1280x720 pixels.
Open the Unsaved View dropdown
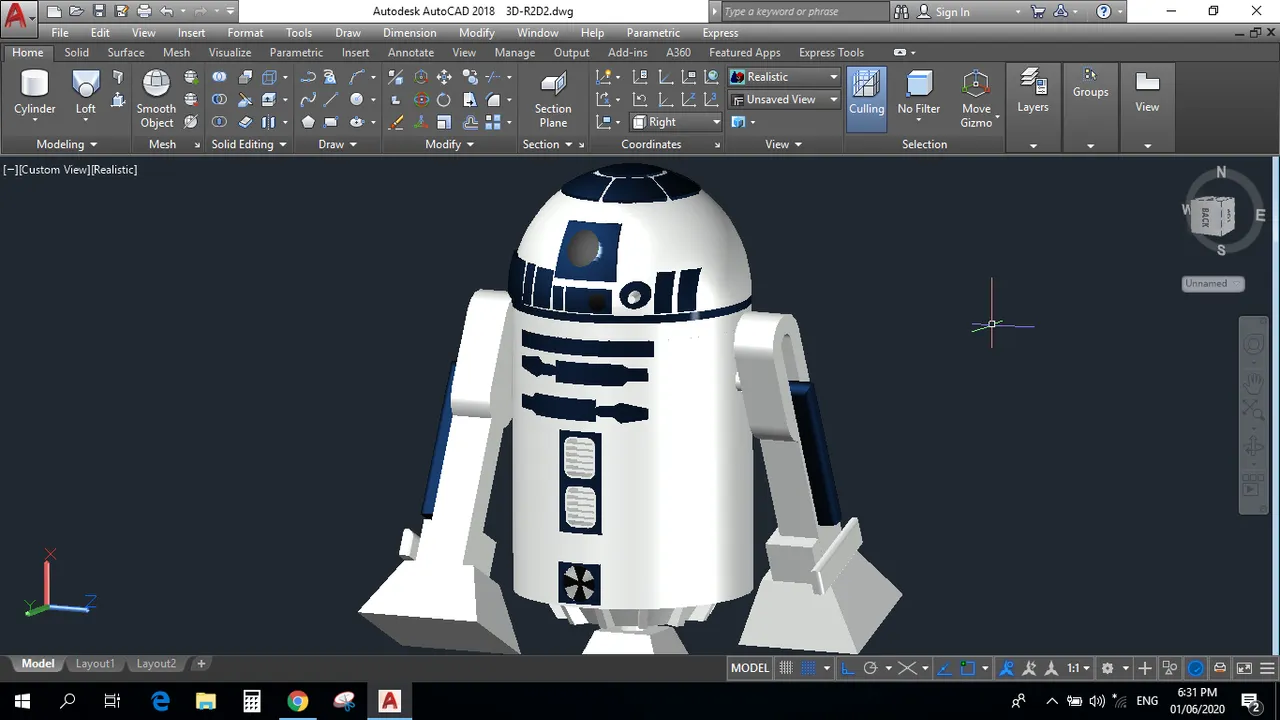click(x=784, y=99)
